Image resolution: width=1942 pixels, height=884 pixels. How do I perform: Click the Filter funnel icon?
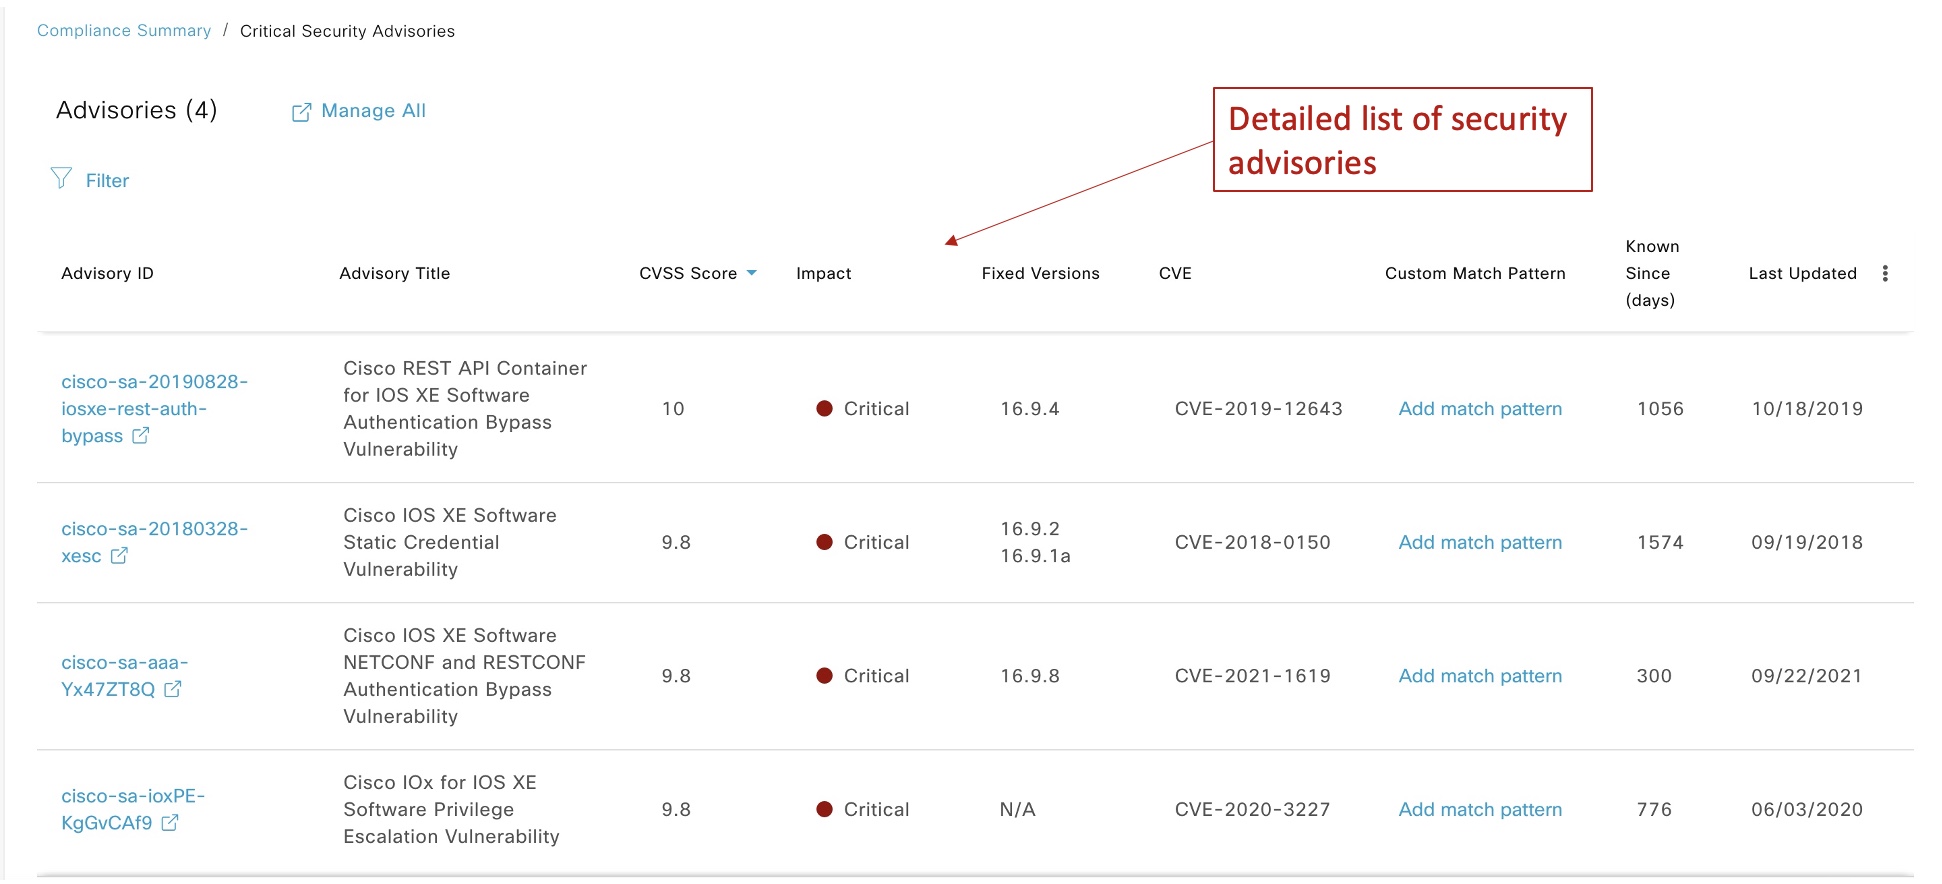click(61, 179)
